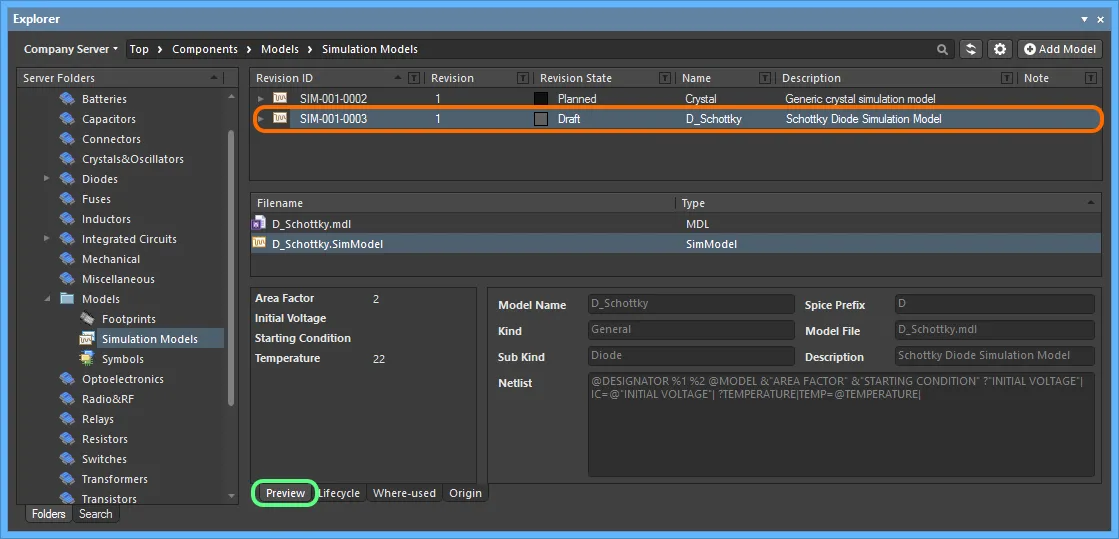Click the Inductors folder icon
The width and height of the screenshot is (1119, 539).
pos(67,219)
